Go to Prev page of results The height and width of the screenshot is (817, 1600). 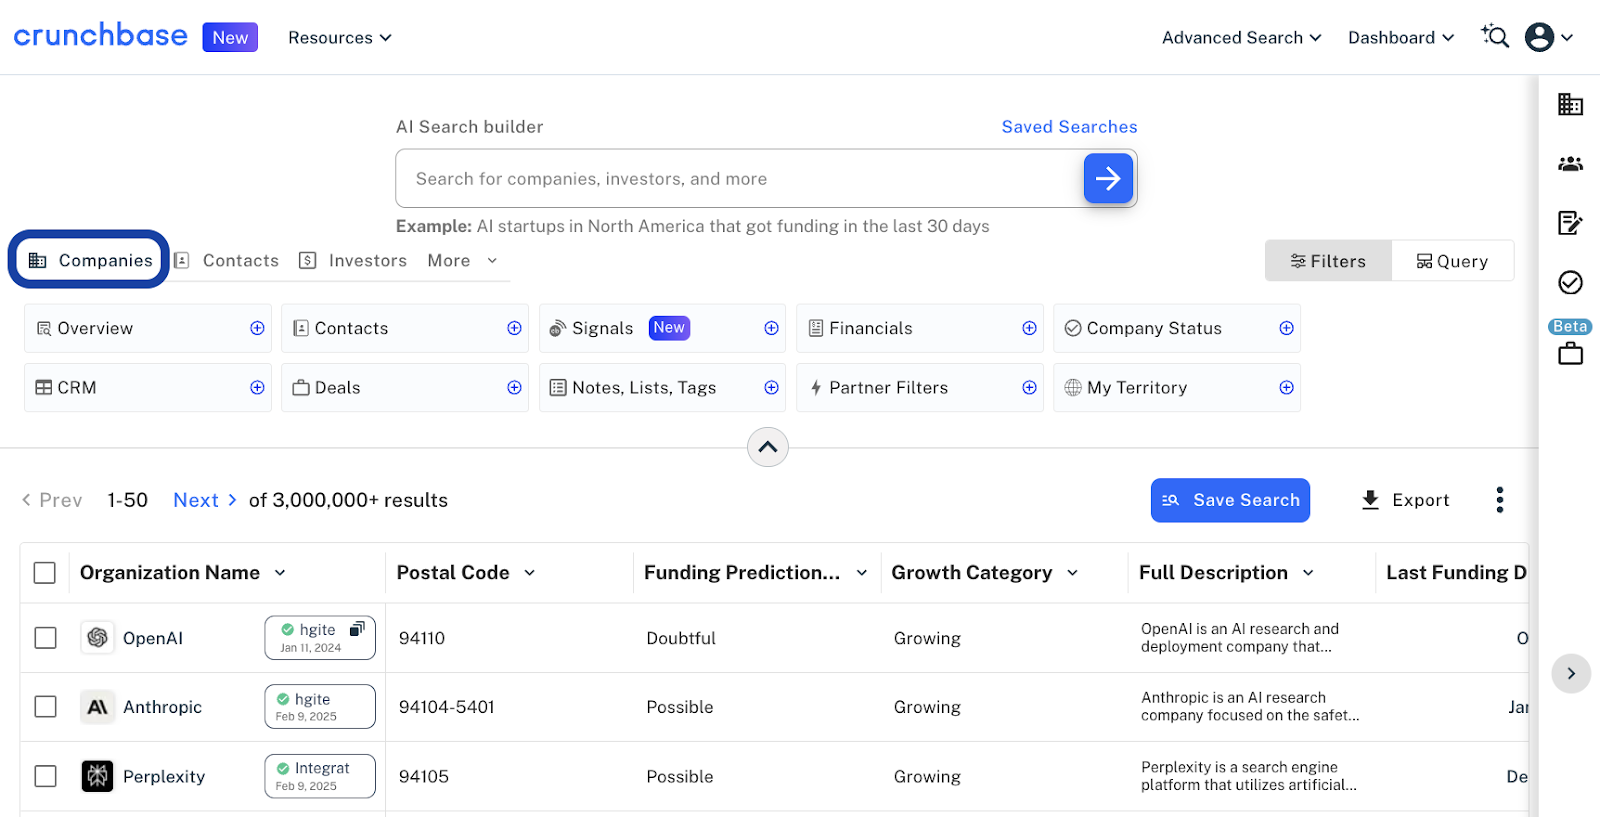[52, 500]
